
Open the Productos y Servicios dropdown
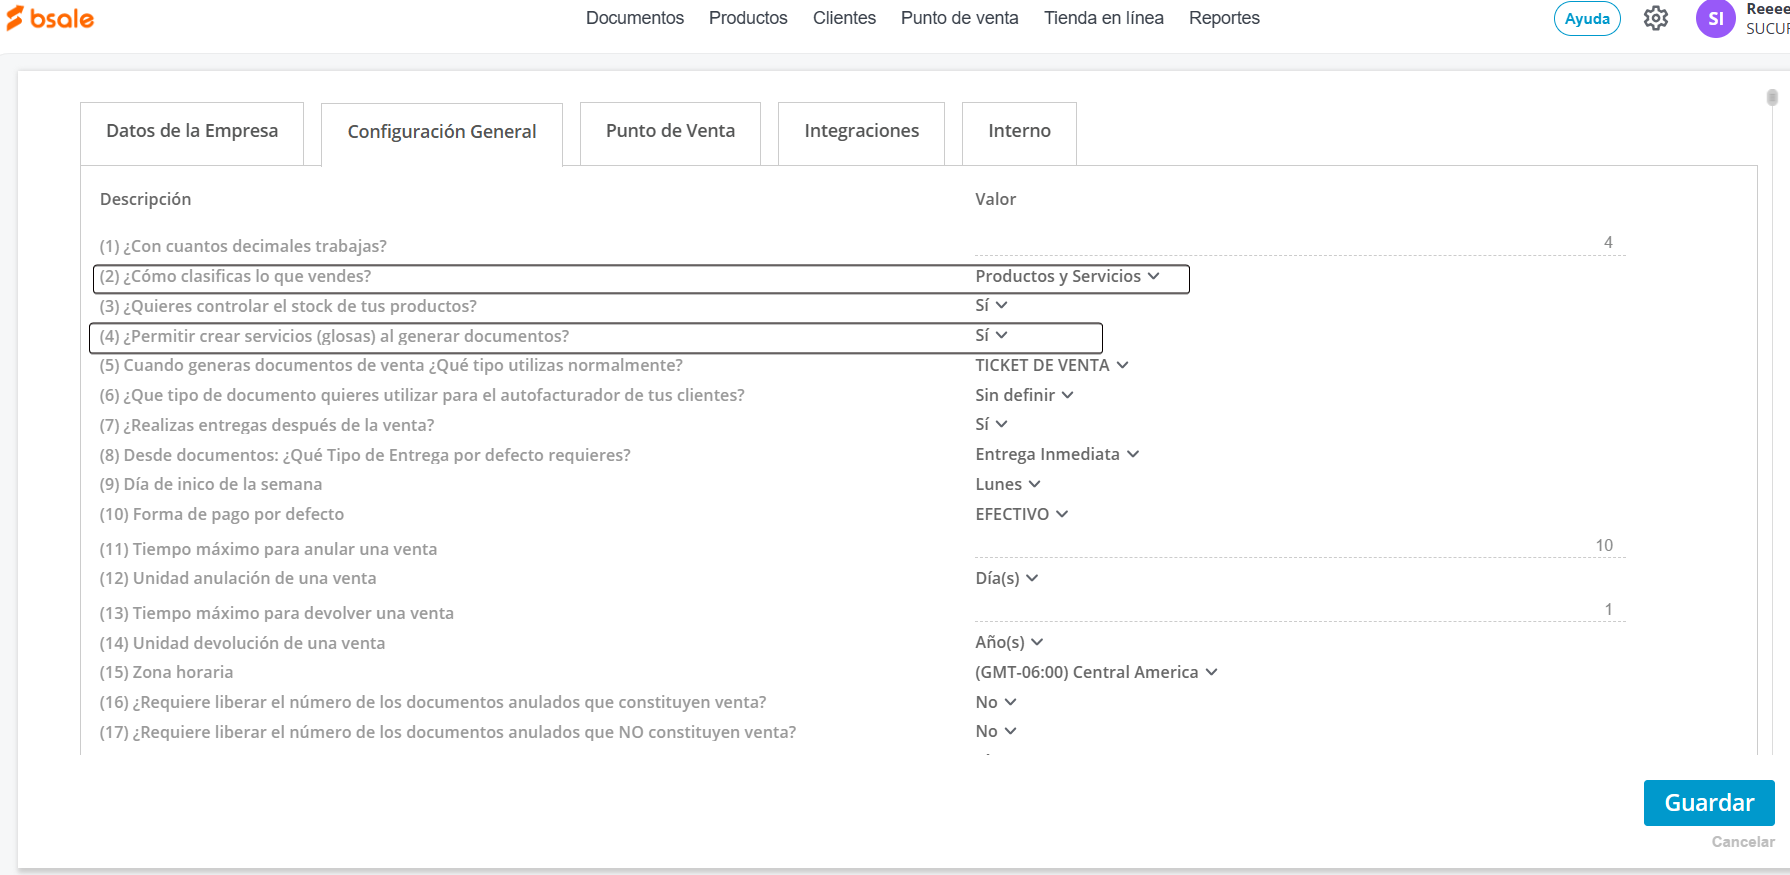tap(1067, 277)
